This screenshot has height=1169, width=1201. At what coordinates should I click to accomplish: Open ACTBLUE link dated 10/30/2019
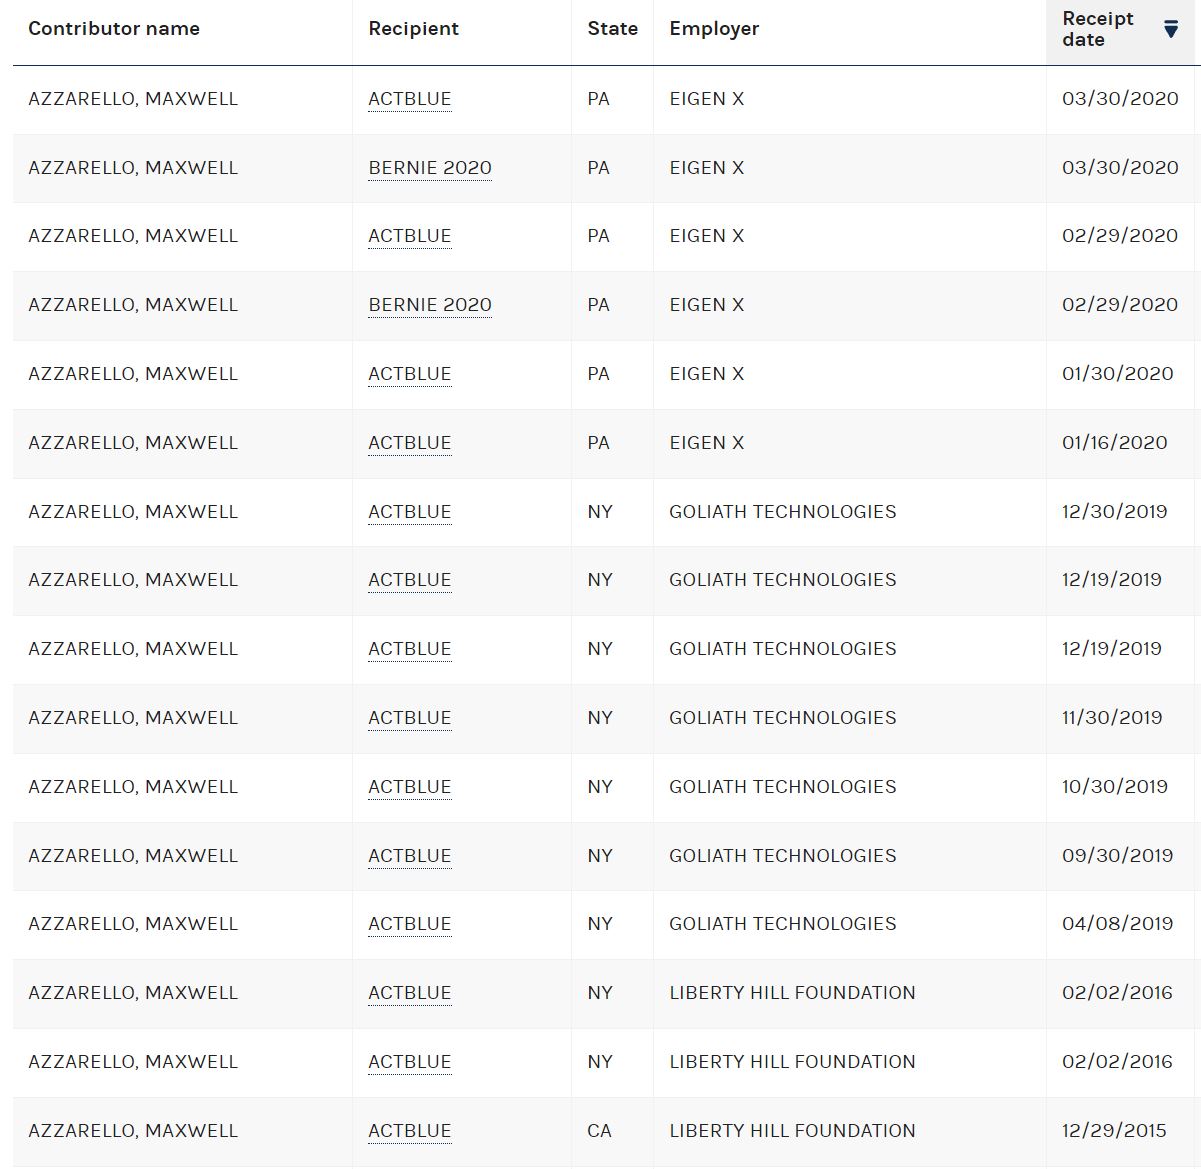click(x=410, y=787)
